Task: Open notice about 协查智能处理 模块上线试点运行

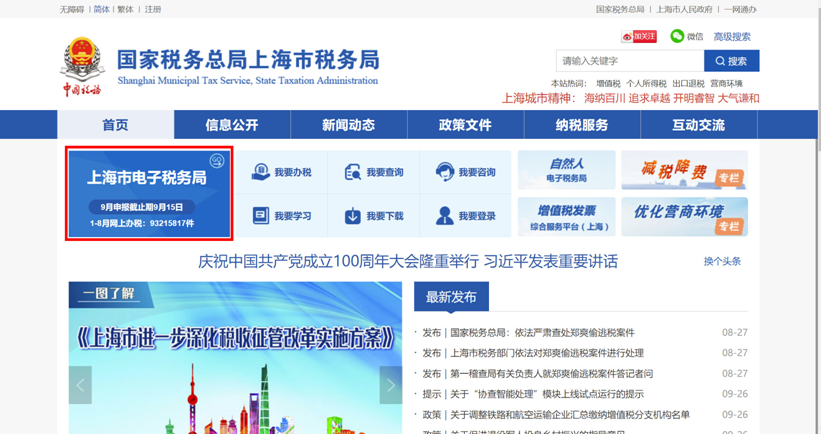Action: click(547, 394)
